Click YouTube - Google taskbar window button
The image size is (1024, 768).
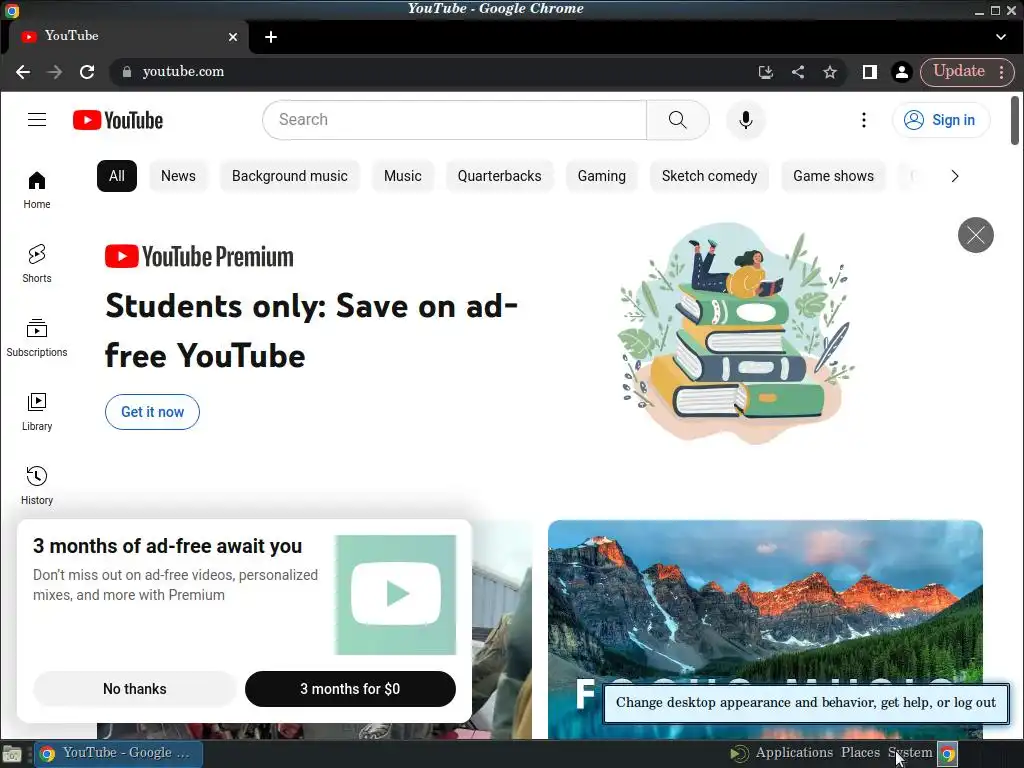point(118,753)
